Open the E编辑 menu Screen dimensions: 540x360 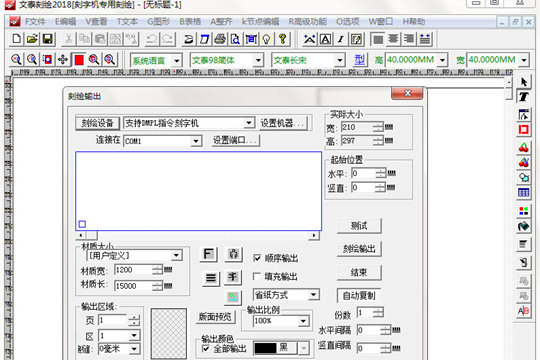(65, 22)
